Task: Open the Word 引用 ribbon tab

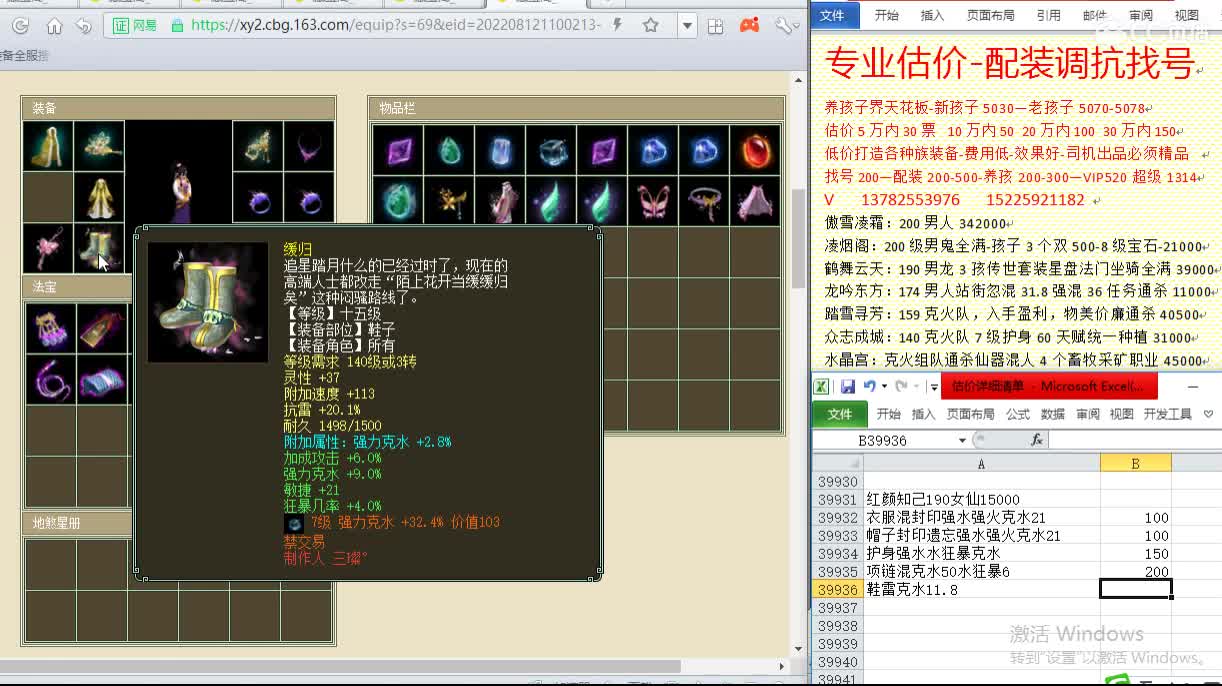Action: pos(1048,15)
